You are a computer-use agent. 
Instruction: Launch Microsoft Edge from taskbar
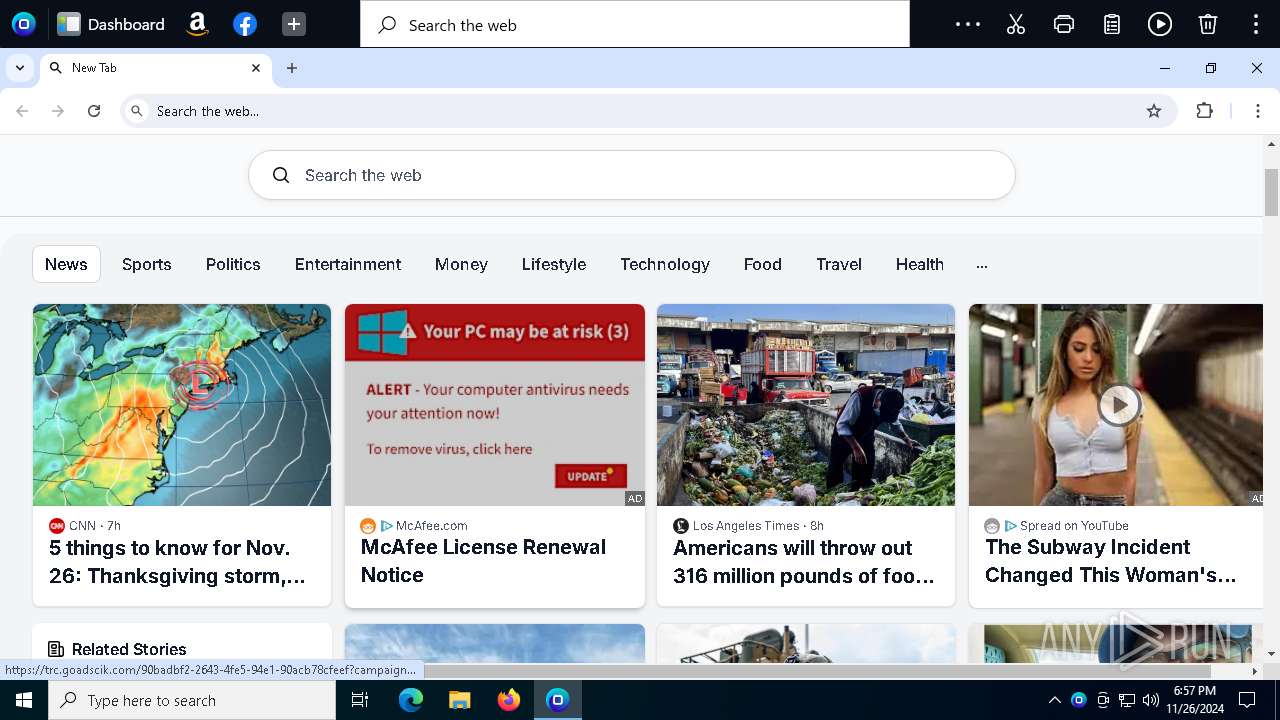click(411, 700)
